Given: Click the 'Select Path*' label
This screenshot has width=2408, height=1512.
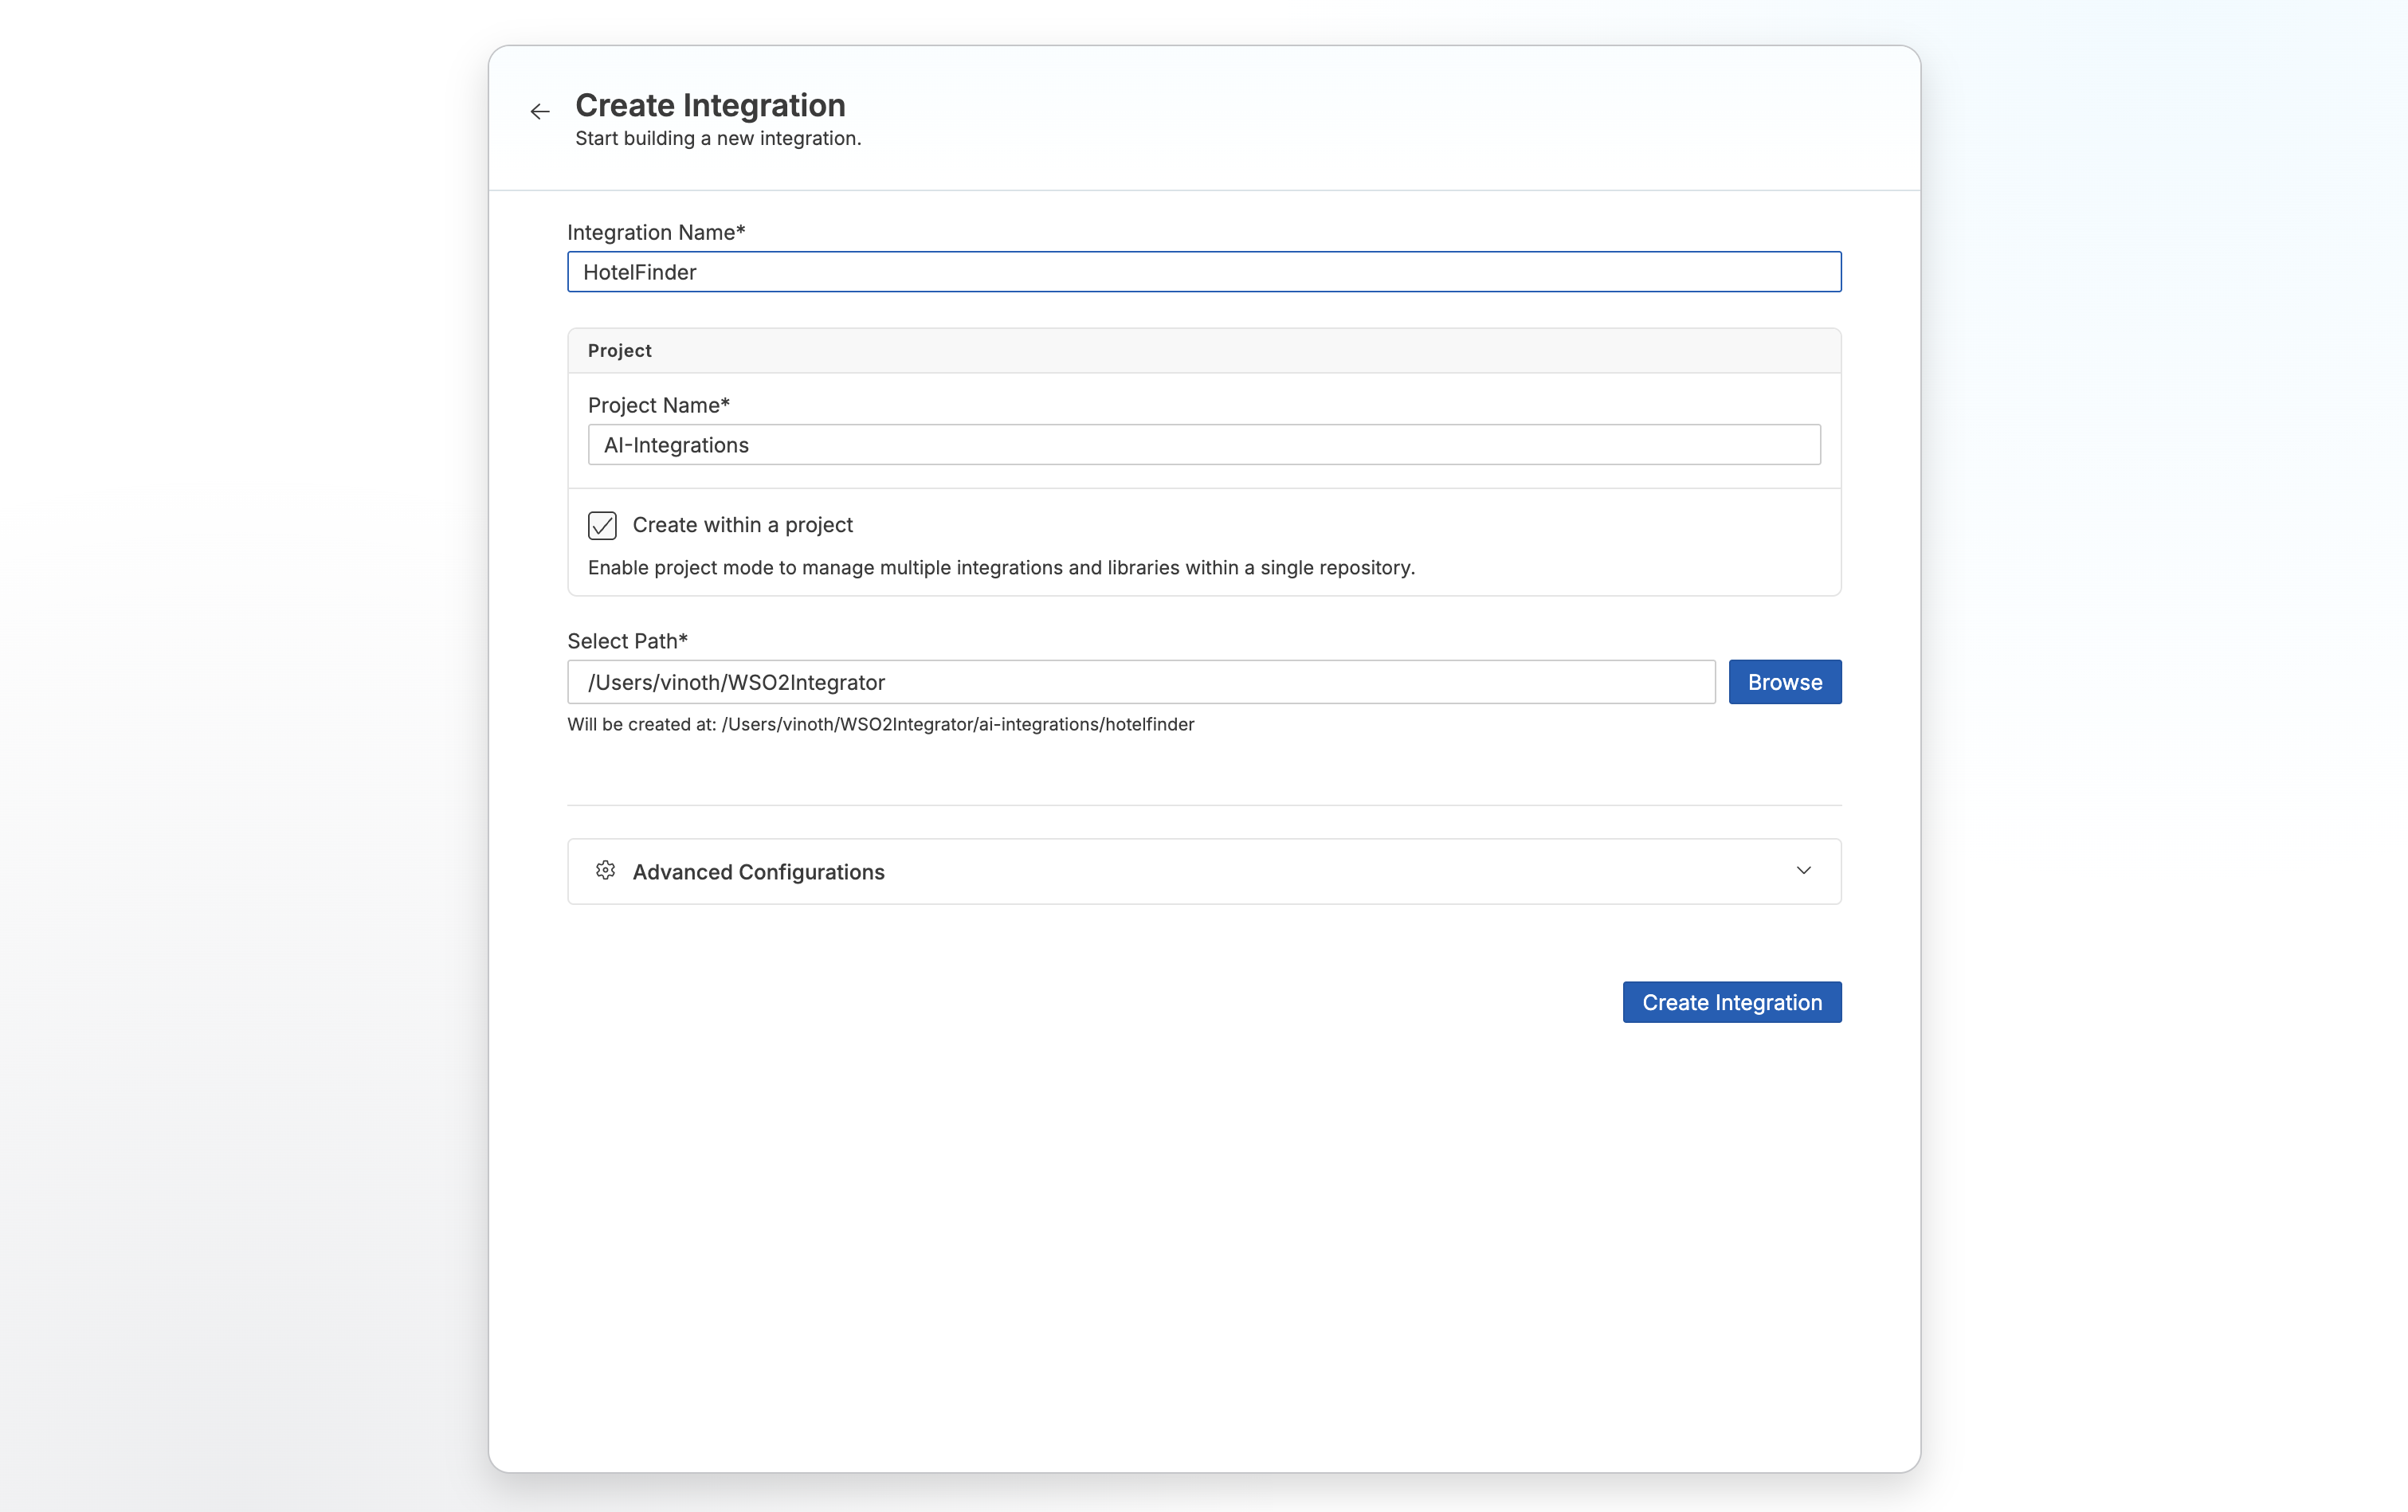Looking at the screenshot, I should [627, 641].
